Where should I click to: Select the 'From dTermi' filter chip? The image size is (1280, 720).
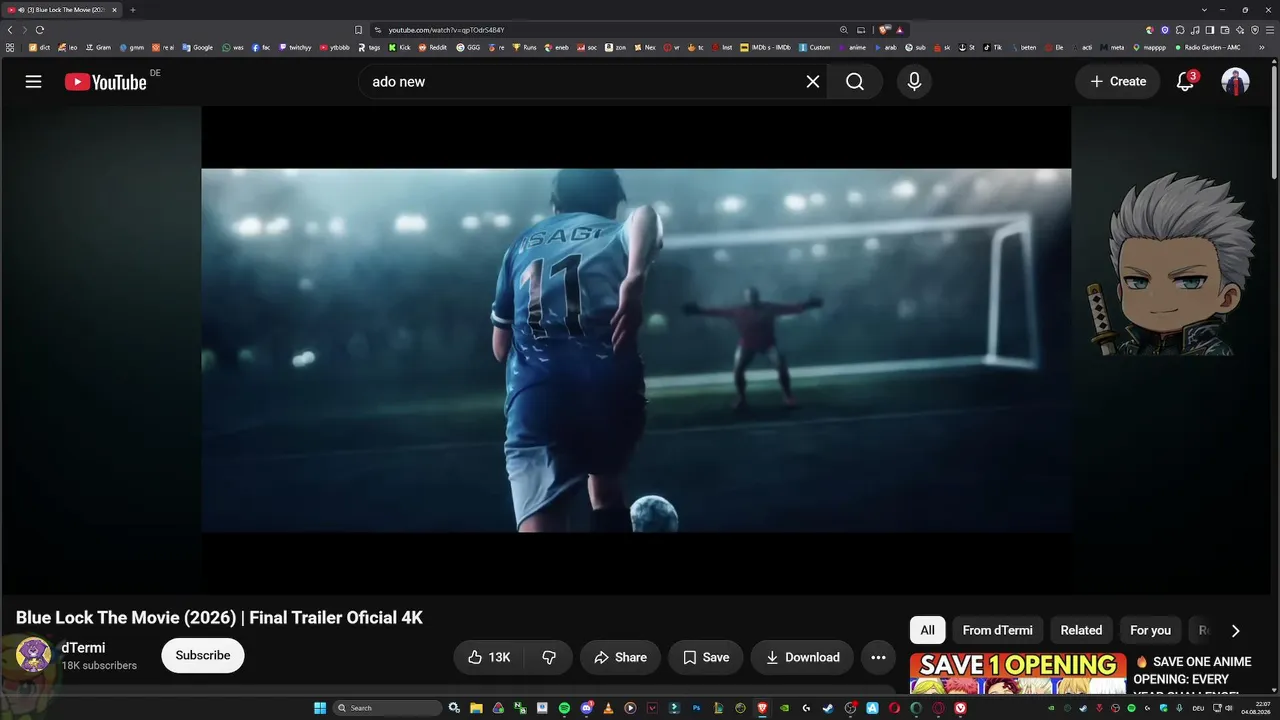point(998,630)
